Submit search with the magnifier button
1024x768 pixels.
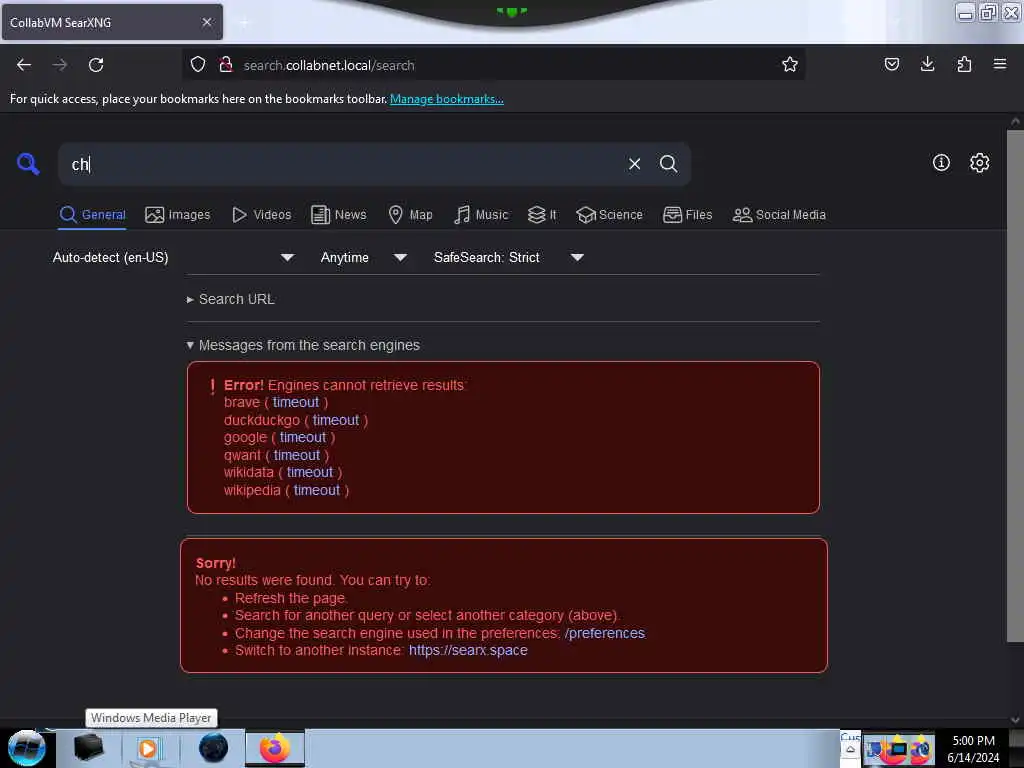668,164
